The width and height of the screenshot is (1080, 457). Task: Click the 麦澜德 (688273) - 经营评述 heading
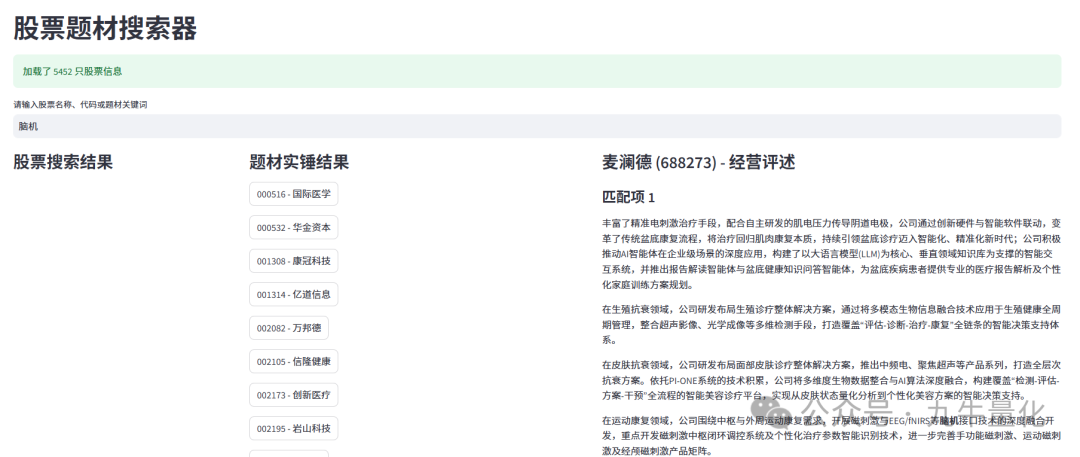tap(698, 162)
